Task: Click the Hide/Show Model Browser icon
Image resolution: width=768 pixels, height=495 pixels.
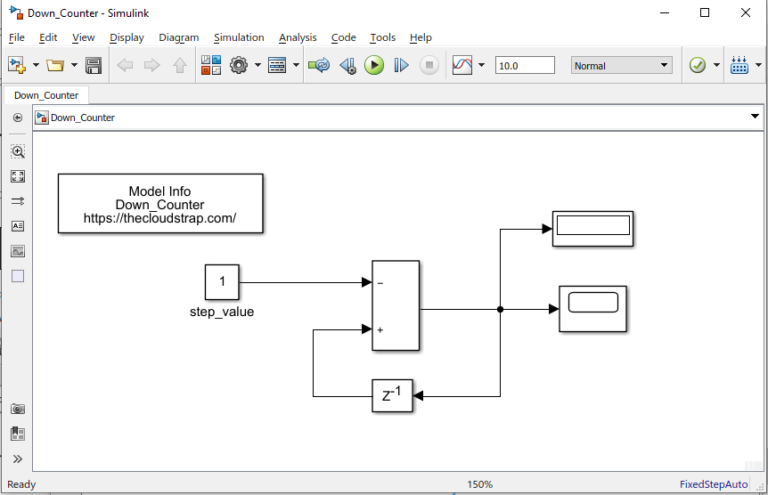Action: 18,118
